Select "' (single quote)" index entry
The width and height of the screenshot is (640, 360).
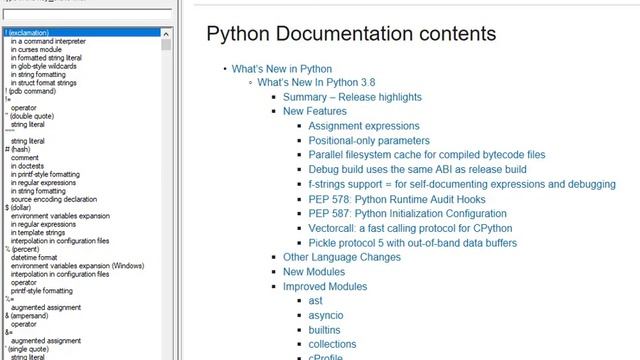(27, 349)
